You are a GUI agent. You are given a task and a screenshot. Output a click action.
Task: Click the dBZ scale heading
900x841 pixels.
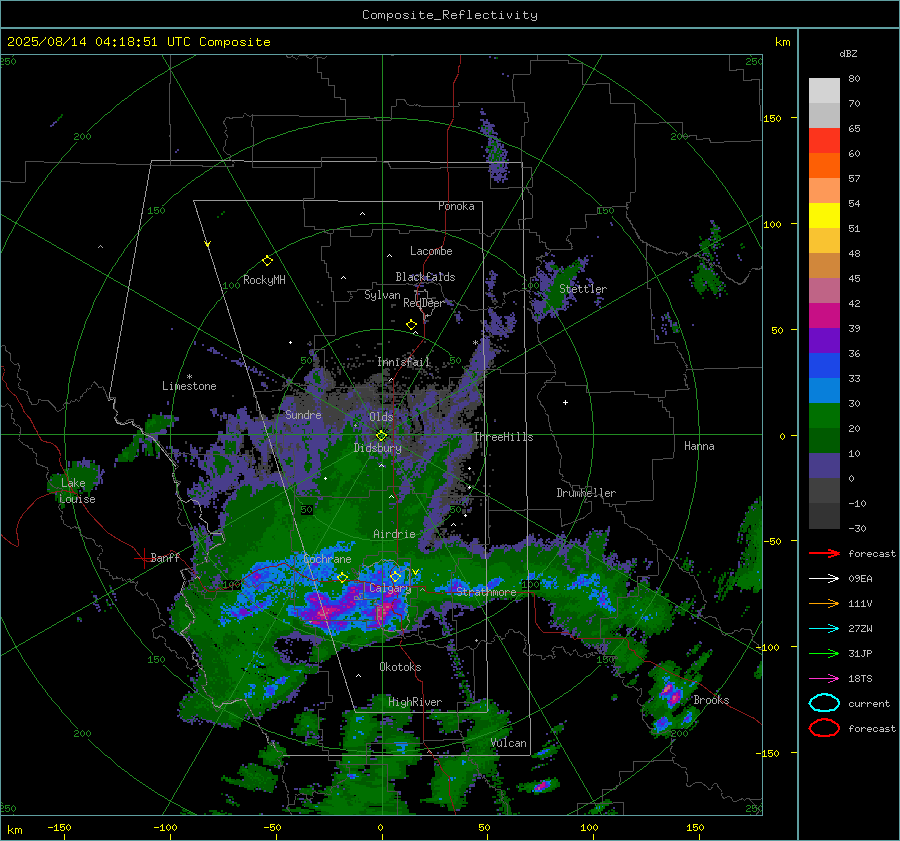click(x=848, y=53)
